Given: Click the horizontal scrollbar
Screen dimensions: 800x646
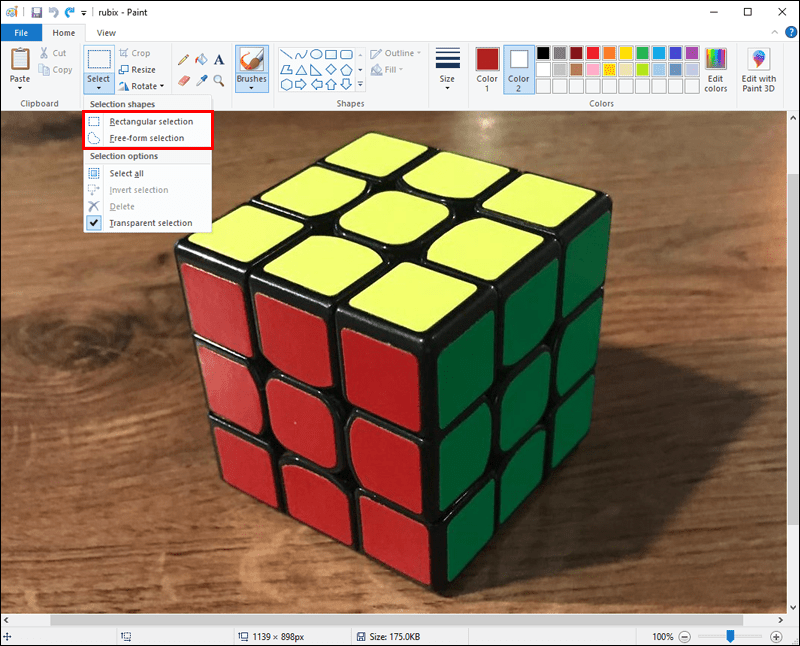Looking at the screenshot, I should pyautogui.click(x=395, y=620).
